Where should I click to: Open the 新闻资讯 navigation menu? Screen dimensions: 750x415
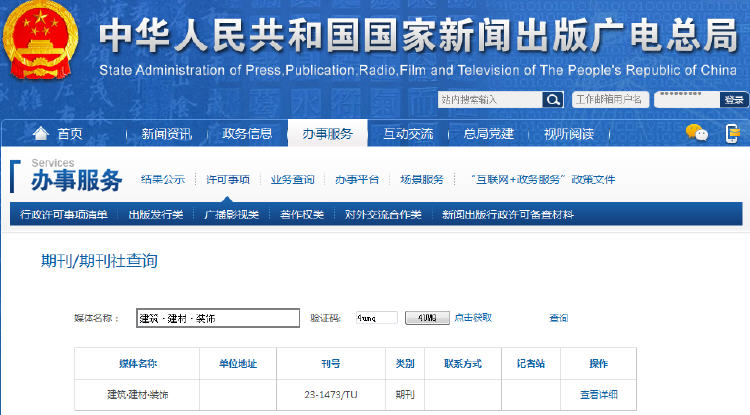point(166,134)
